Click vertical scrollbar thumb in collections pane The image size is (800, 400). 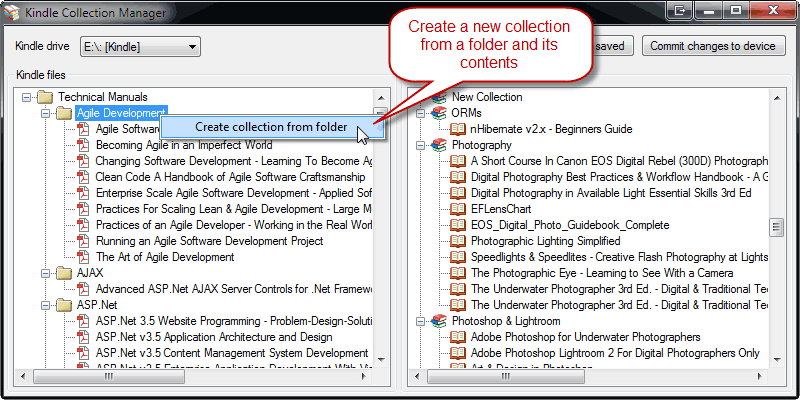pyautogui.click(x=777, y=227)
